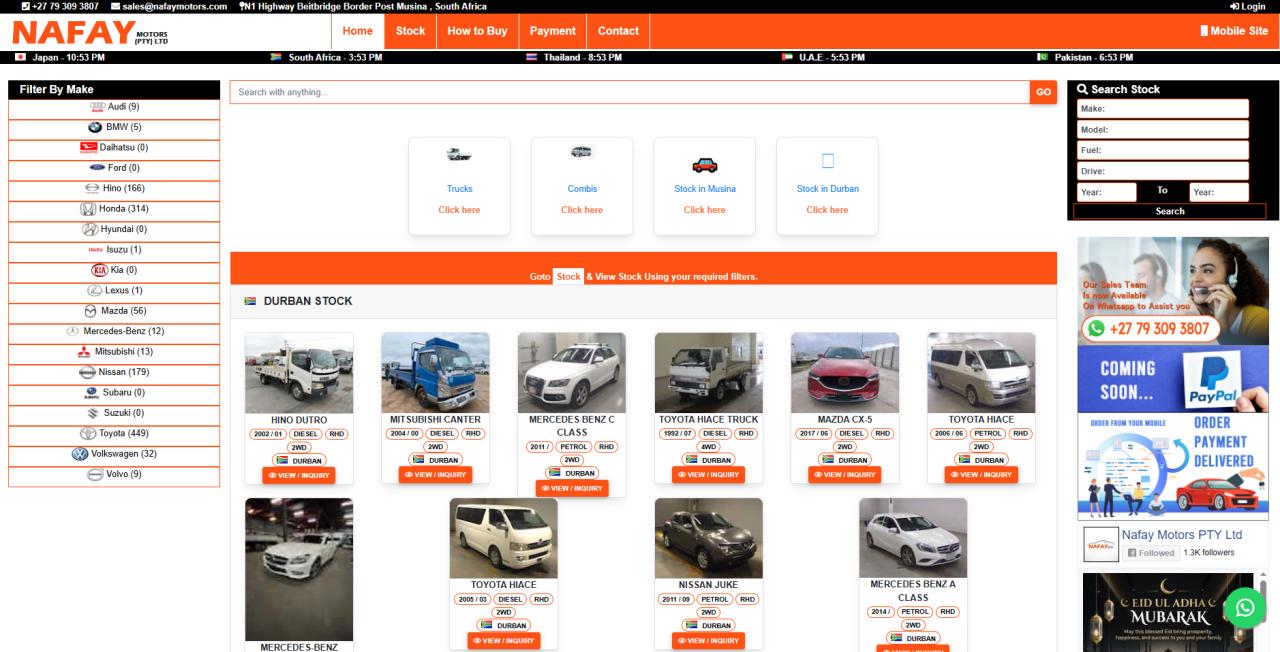The image size is (1280, 652).
Task: Open Nafay Motors PTY Ltd Facebook page
Action: pos(1182,535)
